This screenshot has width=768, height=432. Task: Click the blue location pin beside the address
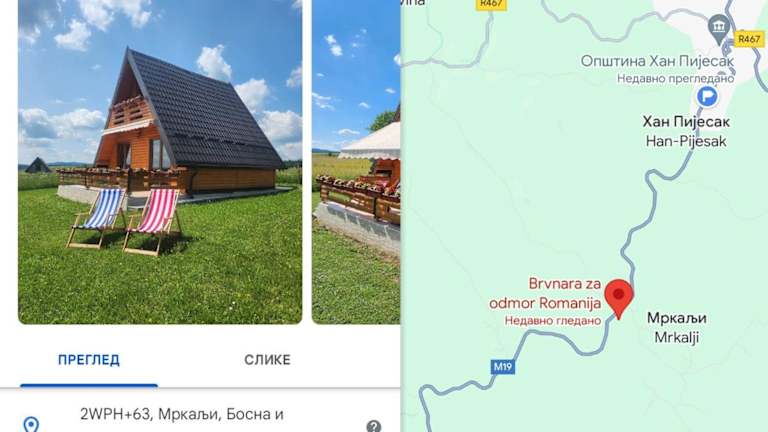pyautogui.click(x=31, y=424)
